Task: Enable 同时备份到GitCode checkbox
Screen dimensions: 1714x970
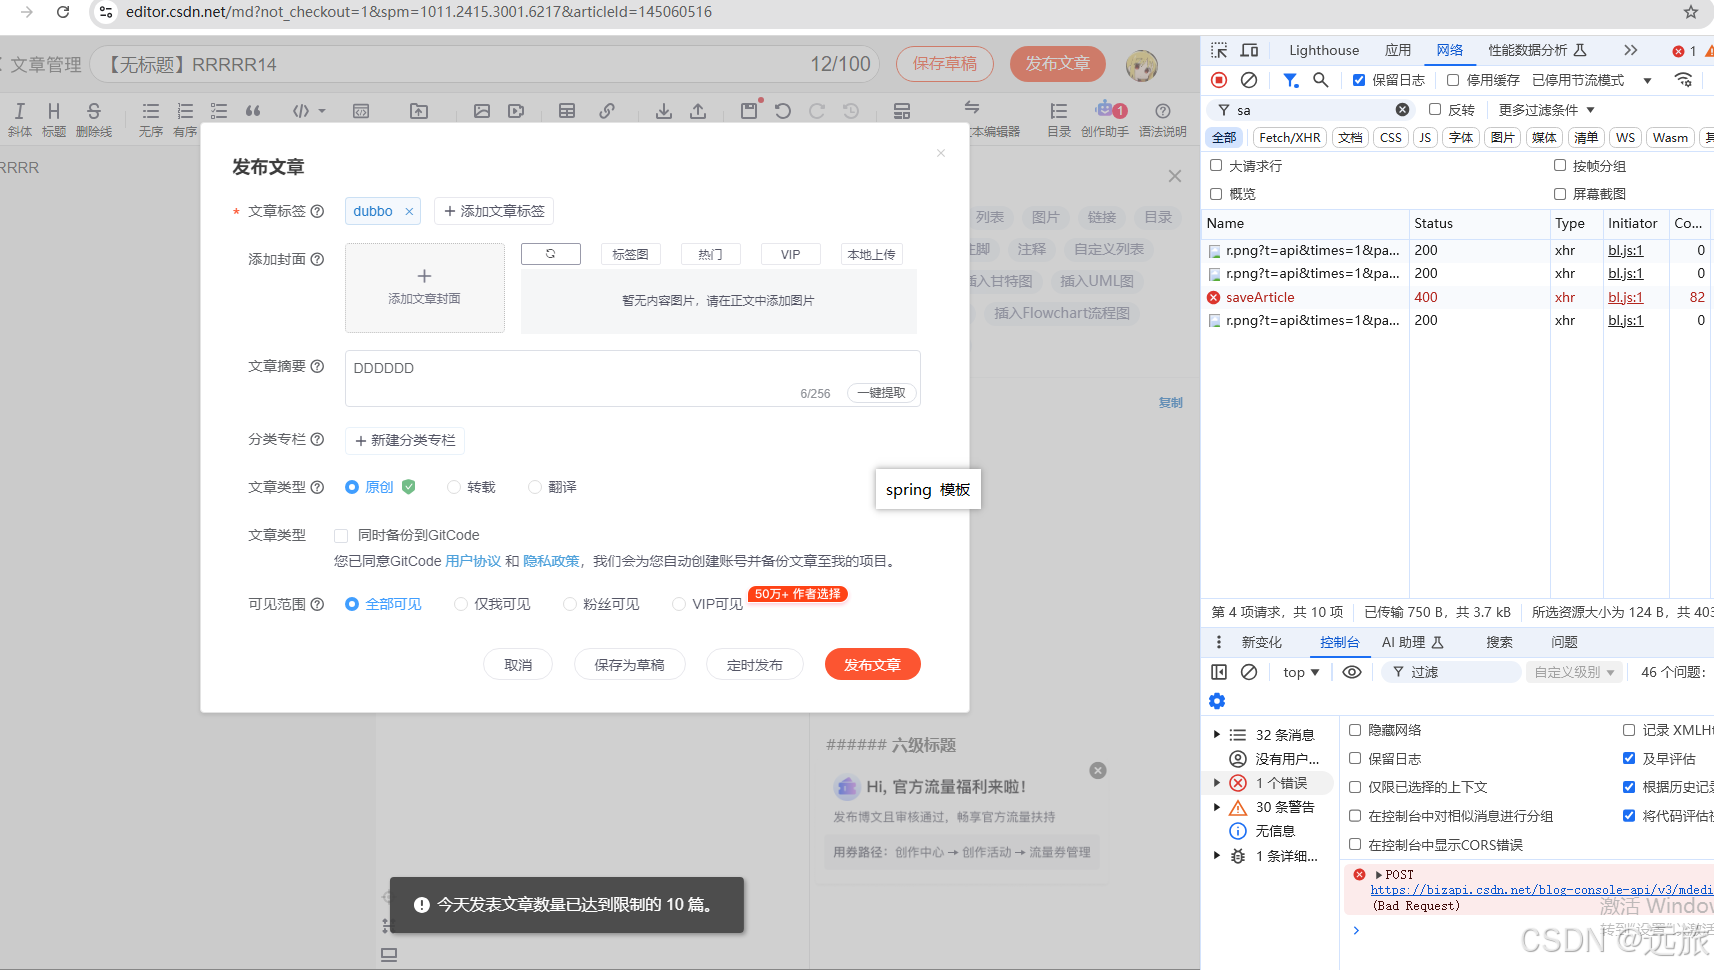Action: [x=341, y=535]
